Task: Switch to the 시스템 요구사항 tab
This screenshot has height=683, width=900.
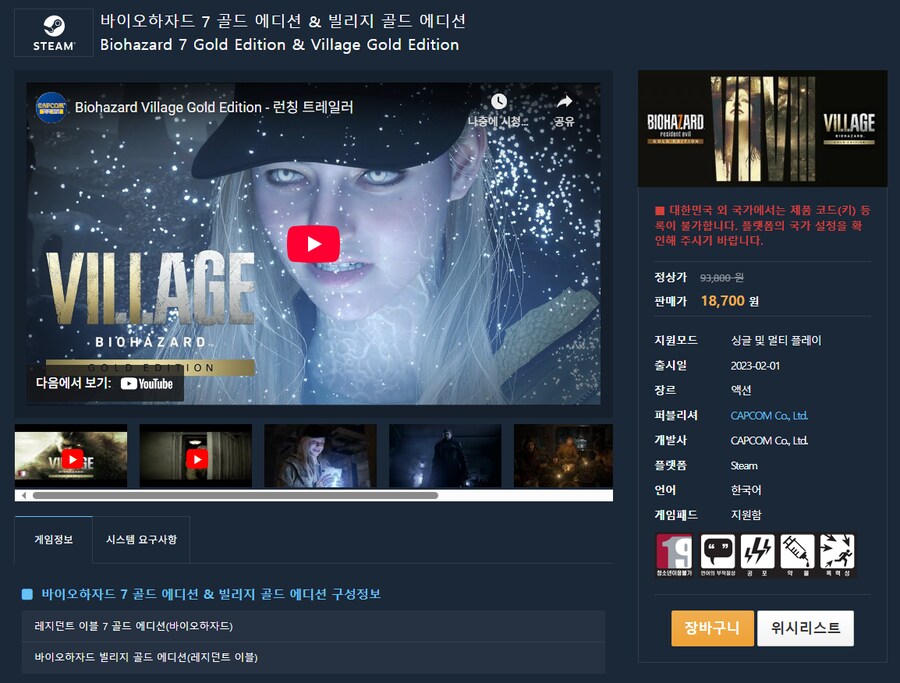Action: (x=141, y=540)
